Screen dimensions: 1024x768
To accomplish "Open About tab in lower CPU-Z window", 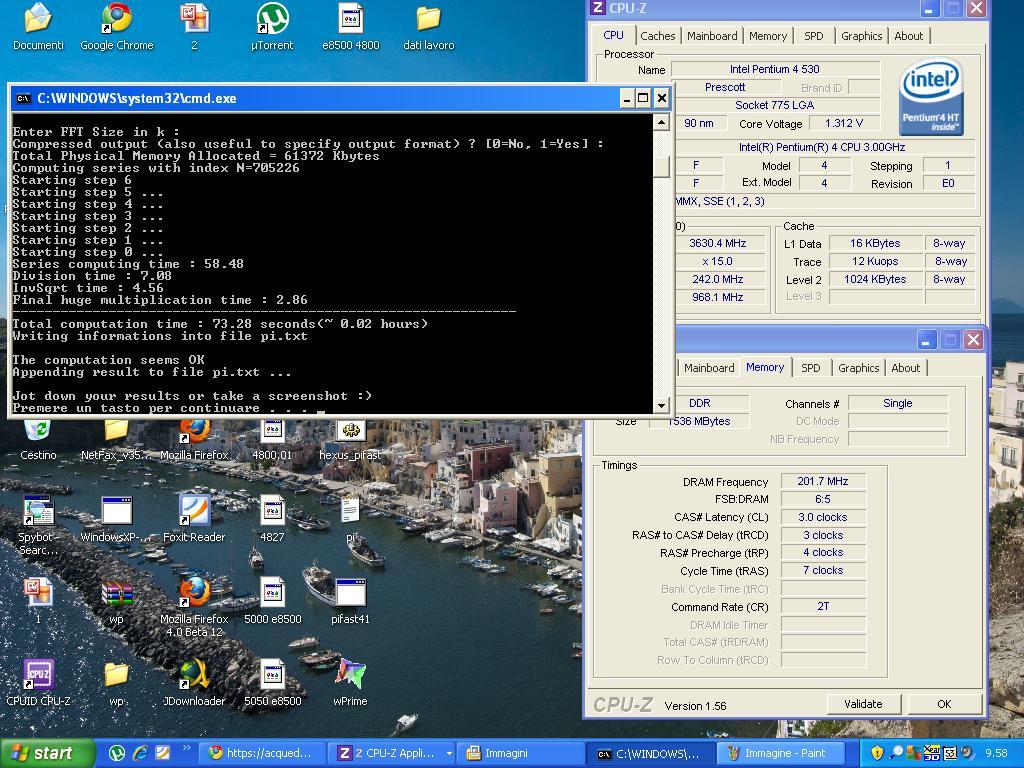I will coord(905,368).
